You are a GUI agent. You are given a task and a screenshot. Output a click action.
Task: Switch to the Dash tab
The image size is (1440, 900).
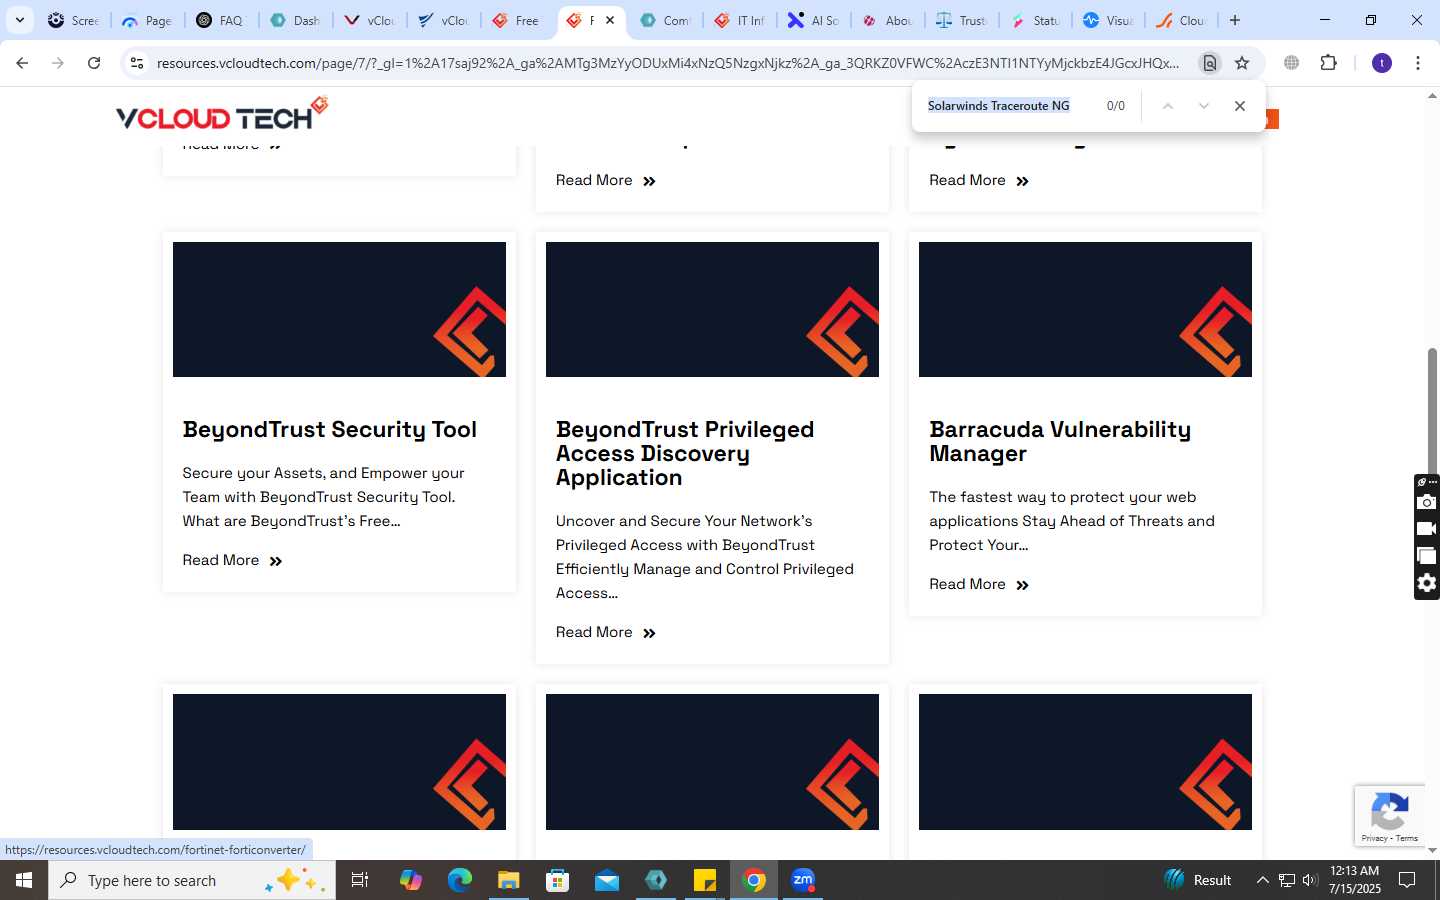click(295, 20)
